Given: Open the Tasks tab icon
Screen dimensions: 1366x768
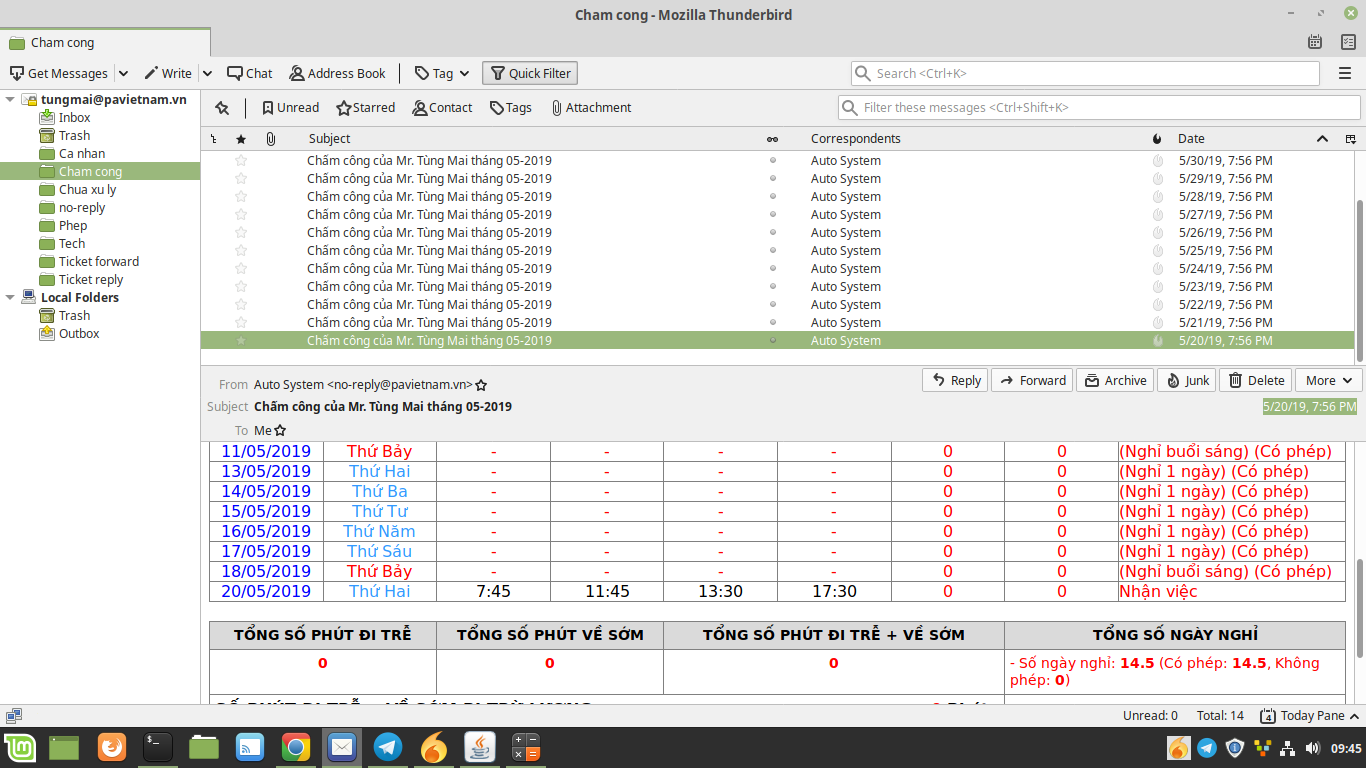Looking at the screenshot, I should (x=1348, y=42).
